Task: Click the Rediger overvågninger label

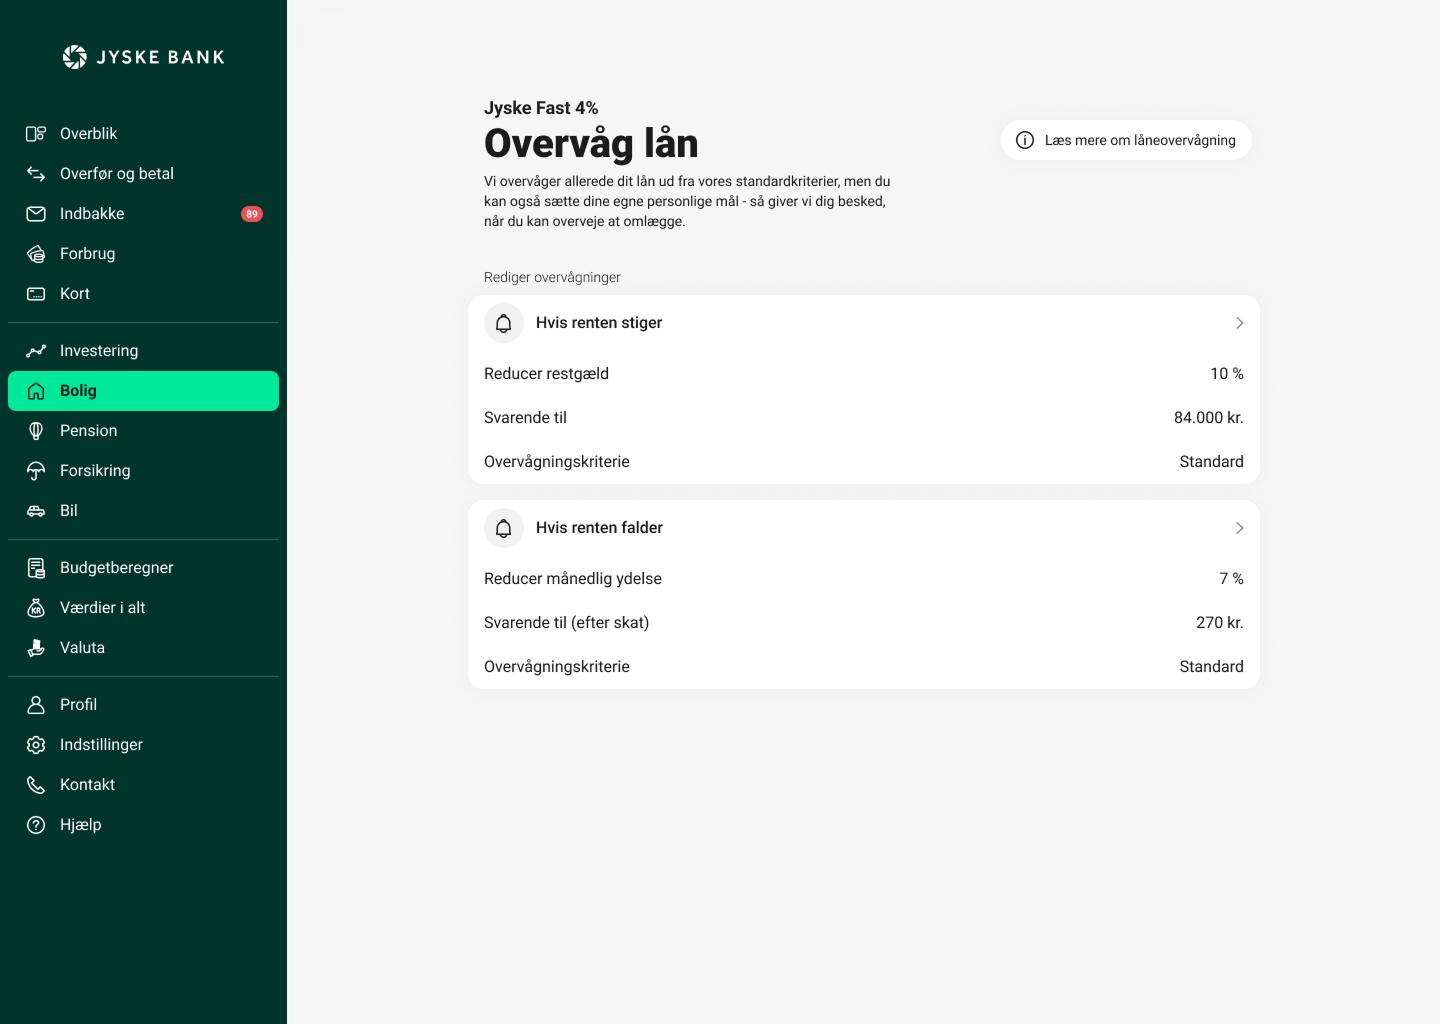Action: click(x=552, y=277)
